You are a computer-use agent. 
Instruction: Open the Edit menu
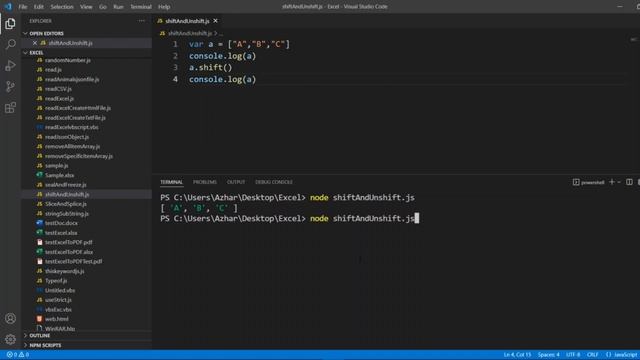tap(38, 7)
